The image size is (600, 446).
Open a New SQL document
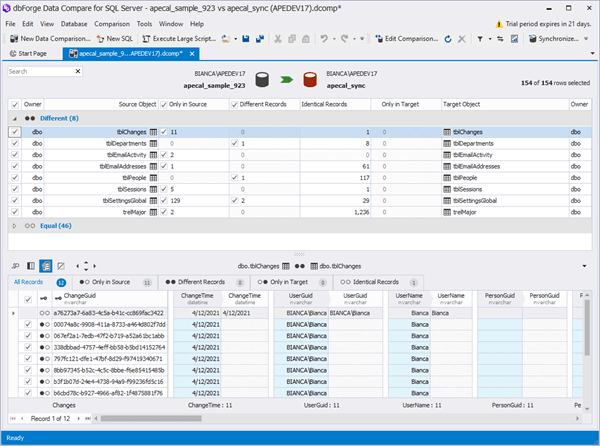(x=115, y=39)
